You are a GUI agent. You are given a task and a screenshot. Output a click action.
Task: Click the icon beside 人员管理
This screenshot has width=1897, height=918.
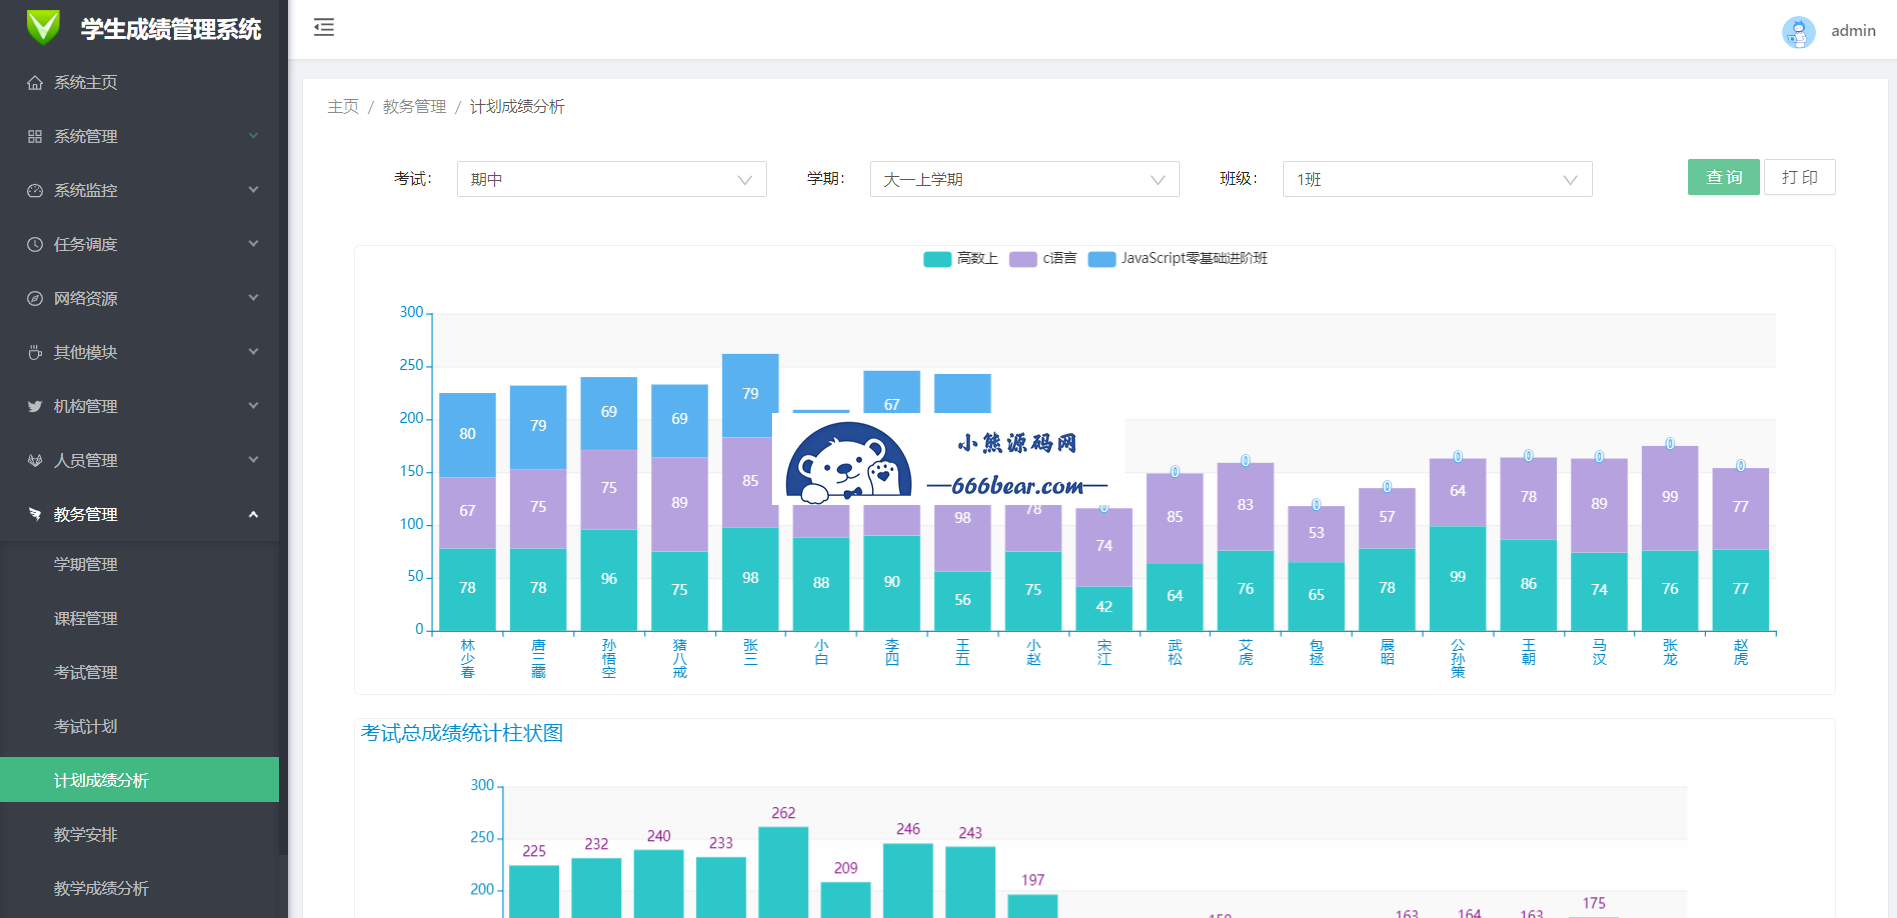click(35, 461)
